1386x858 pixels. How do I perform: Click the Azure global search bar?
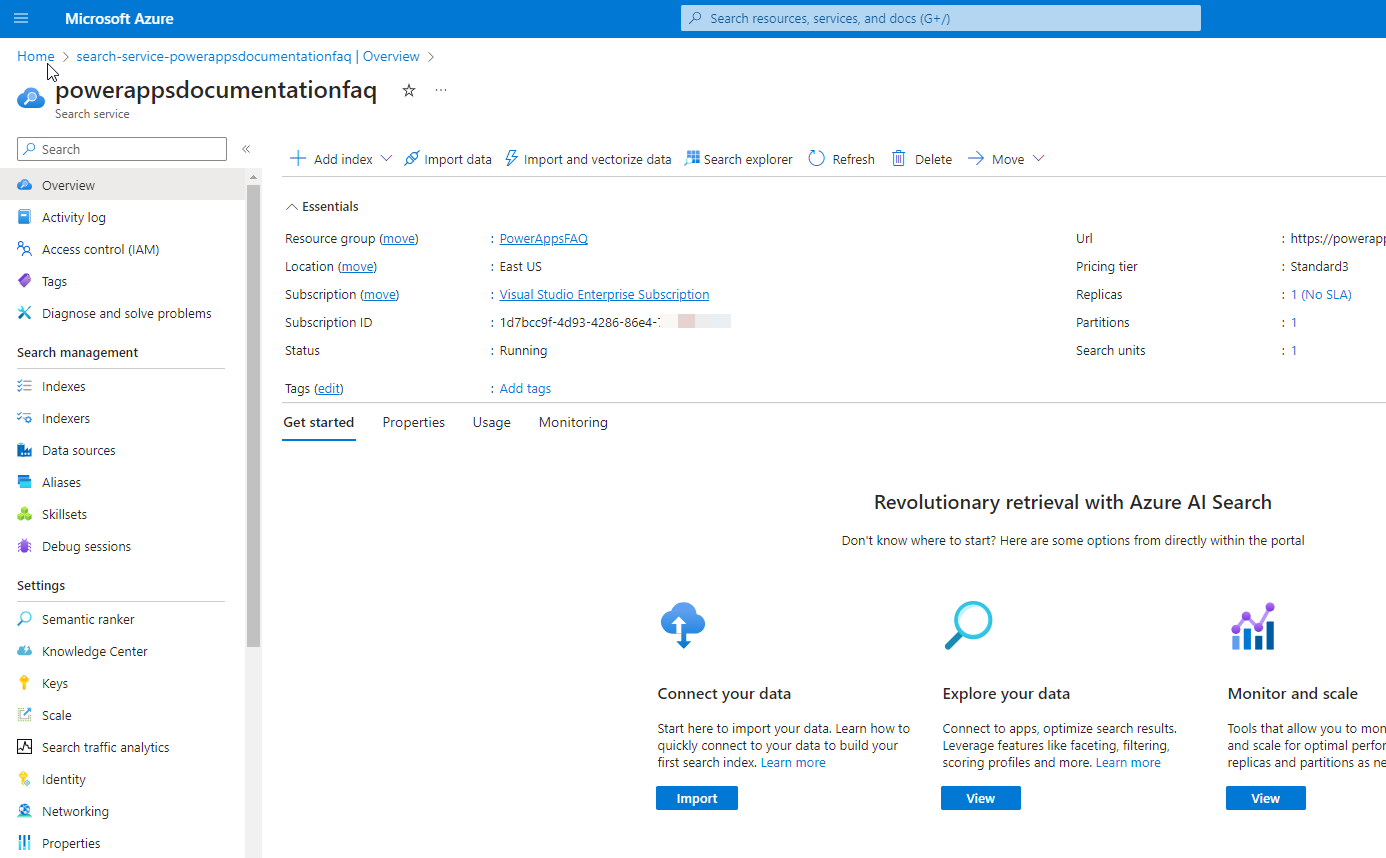coord(939,17)
